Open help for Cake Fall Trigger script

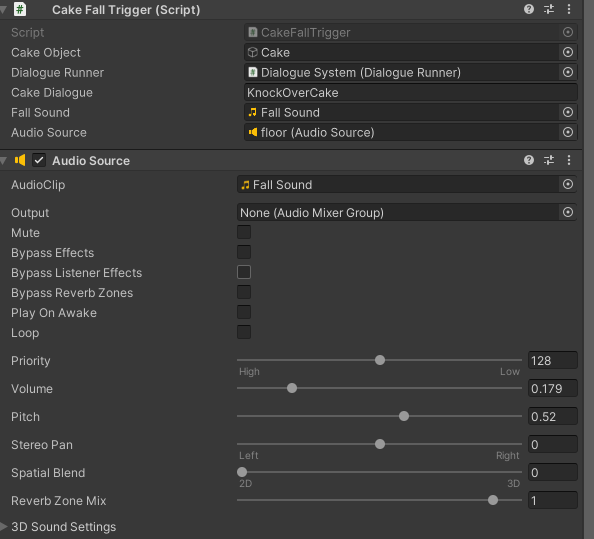pos(529,9)
